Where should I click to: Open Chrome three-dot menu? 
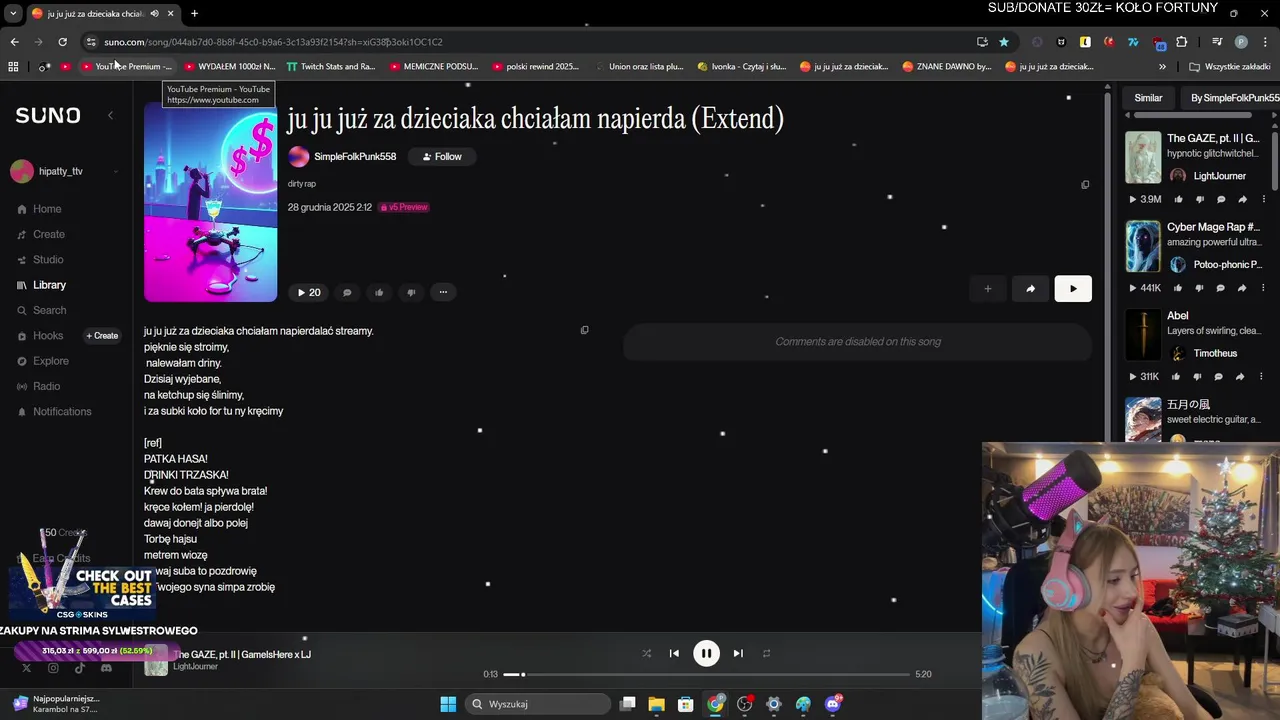point(1263,42)
